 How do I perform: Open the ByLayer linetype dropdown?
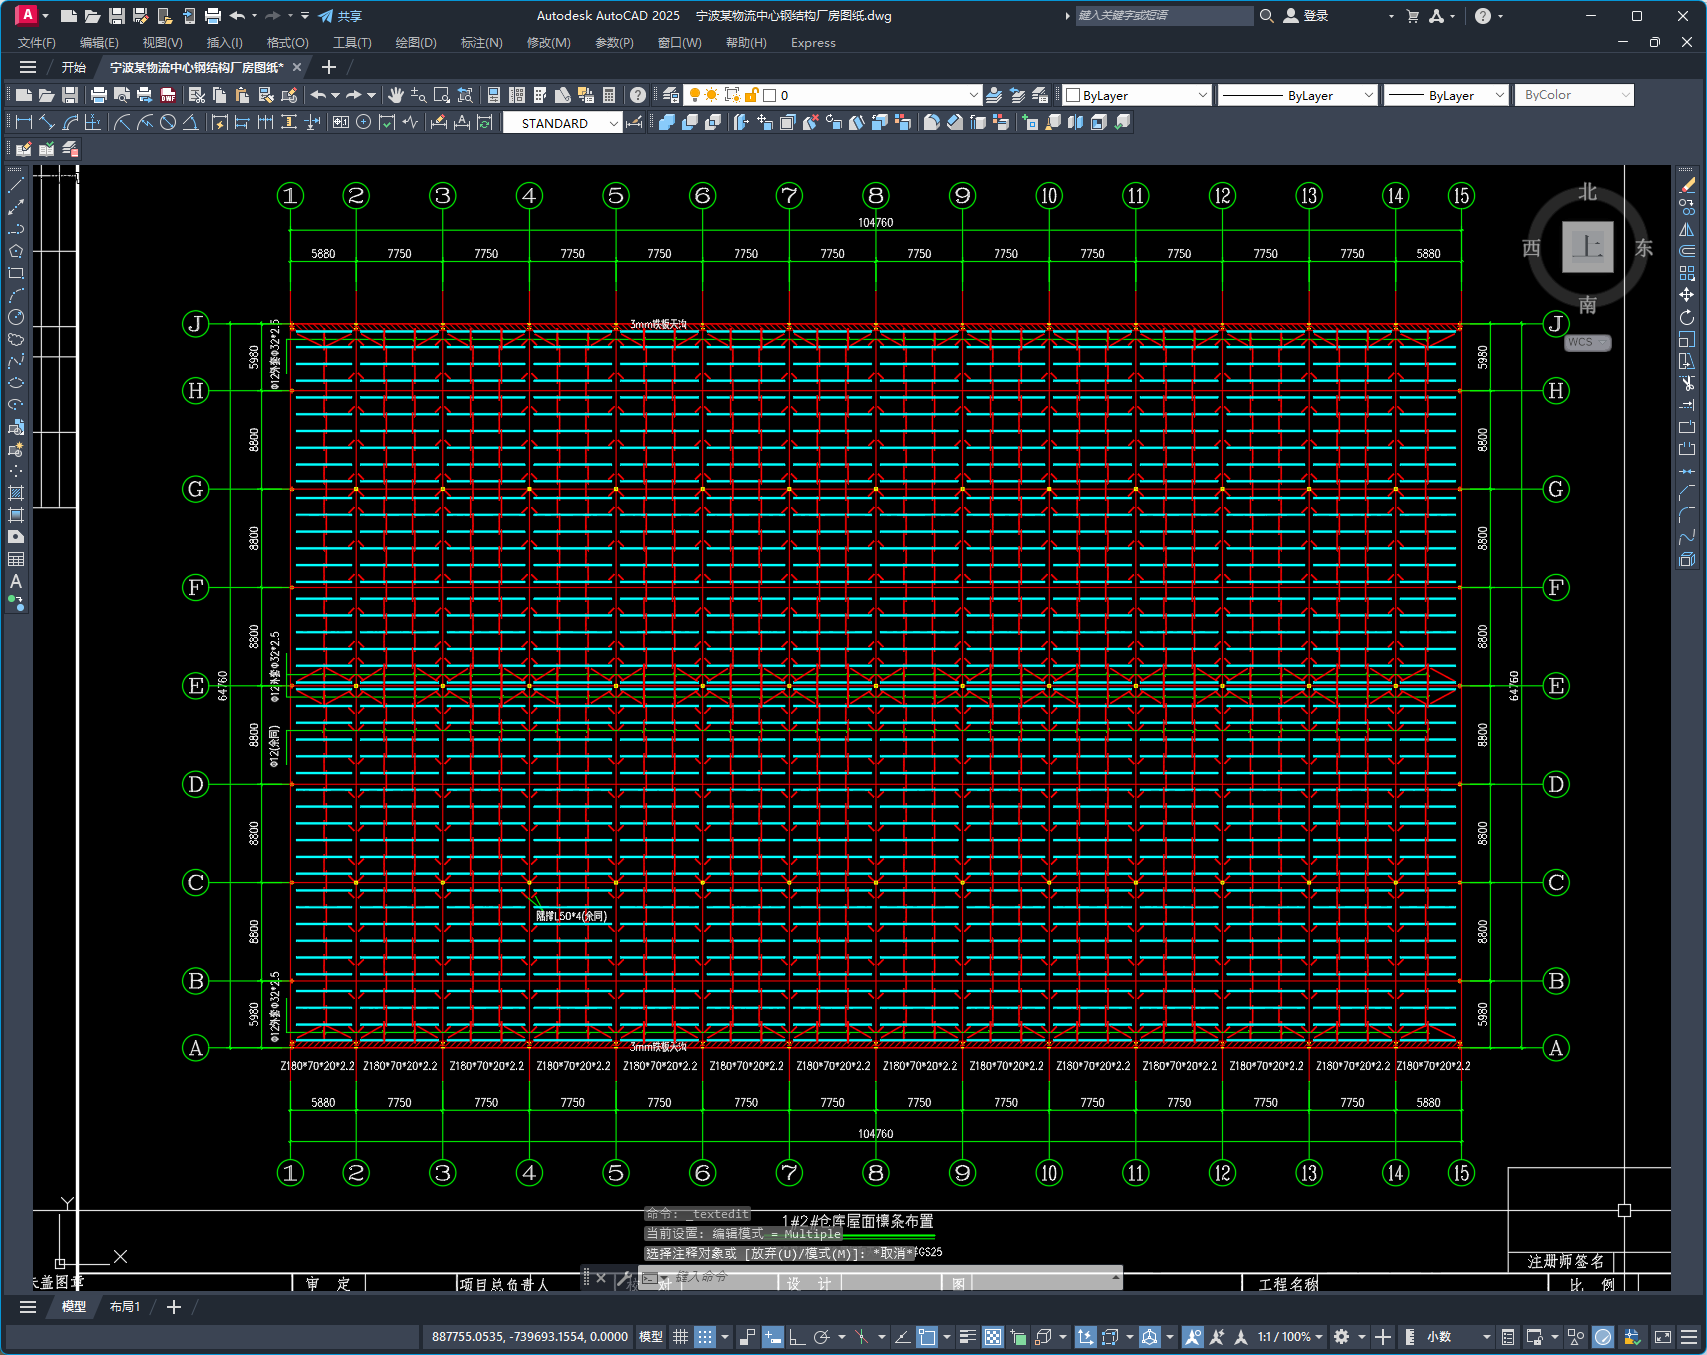[1368, 95]
